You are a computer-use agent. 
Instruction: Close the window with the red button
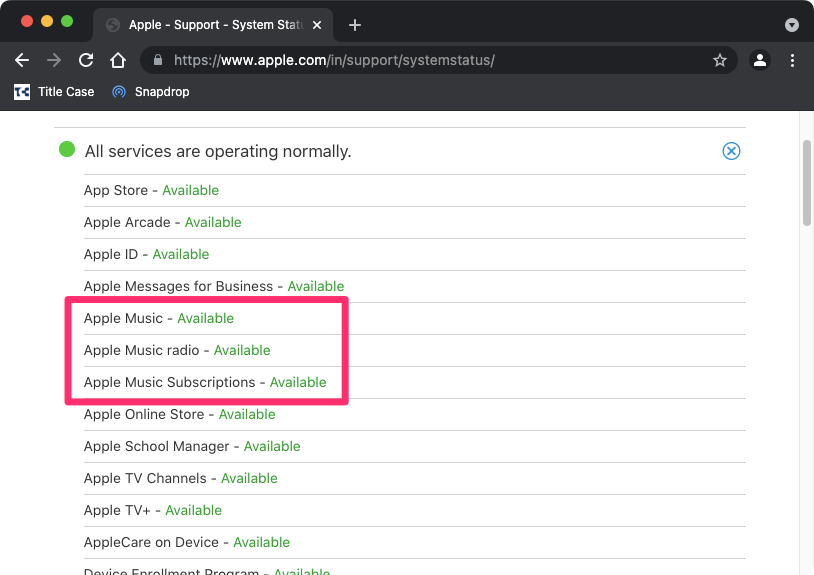click(27, 21)
